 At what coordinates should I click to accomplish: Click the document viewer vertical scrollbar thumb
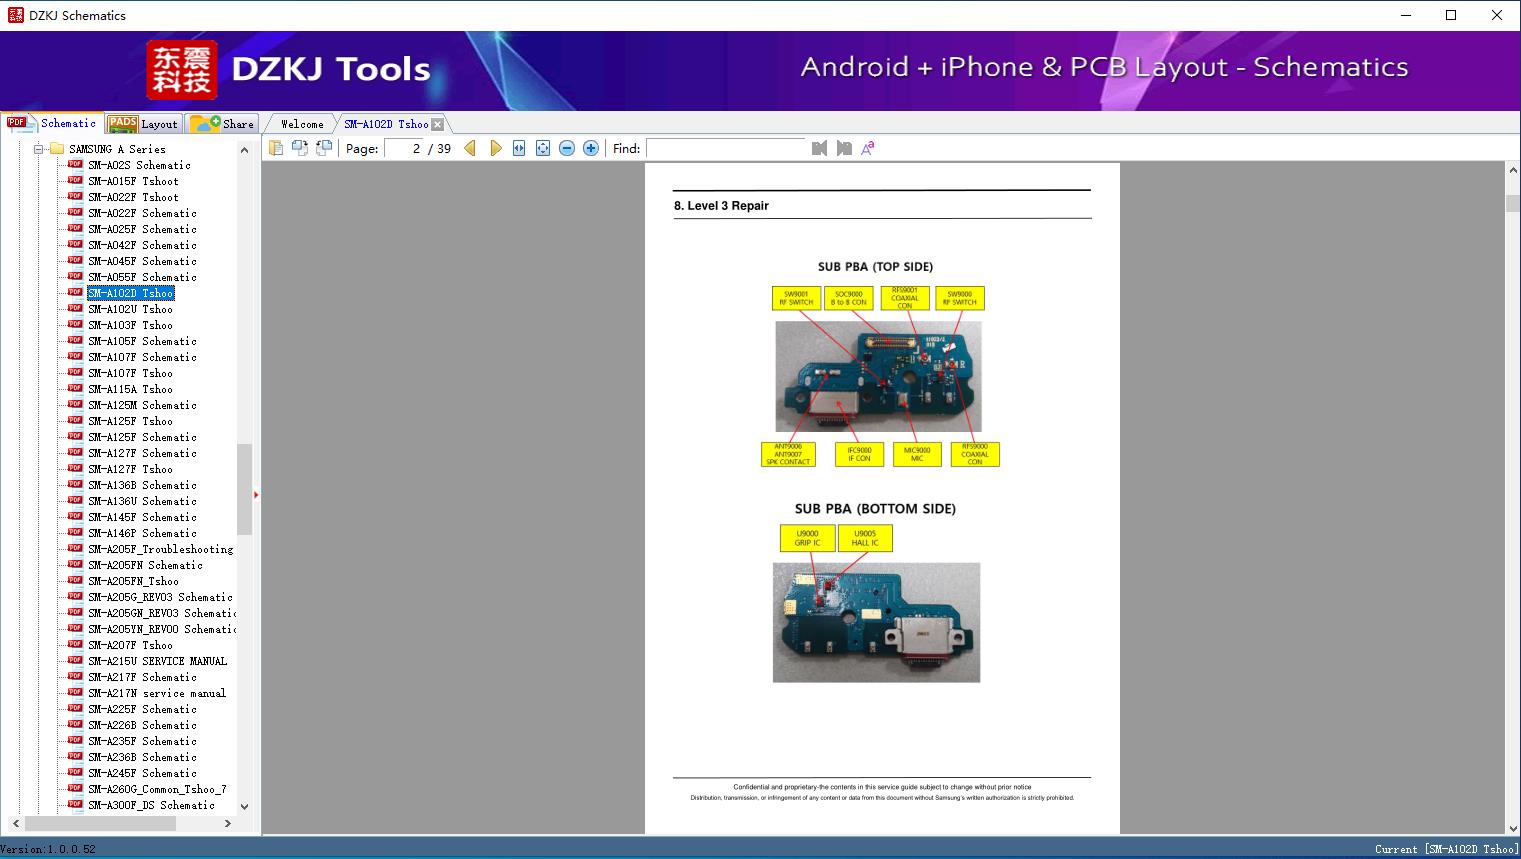1512,203
